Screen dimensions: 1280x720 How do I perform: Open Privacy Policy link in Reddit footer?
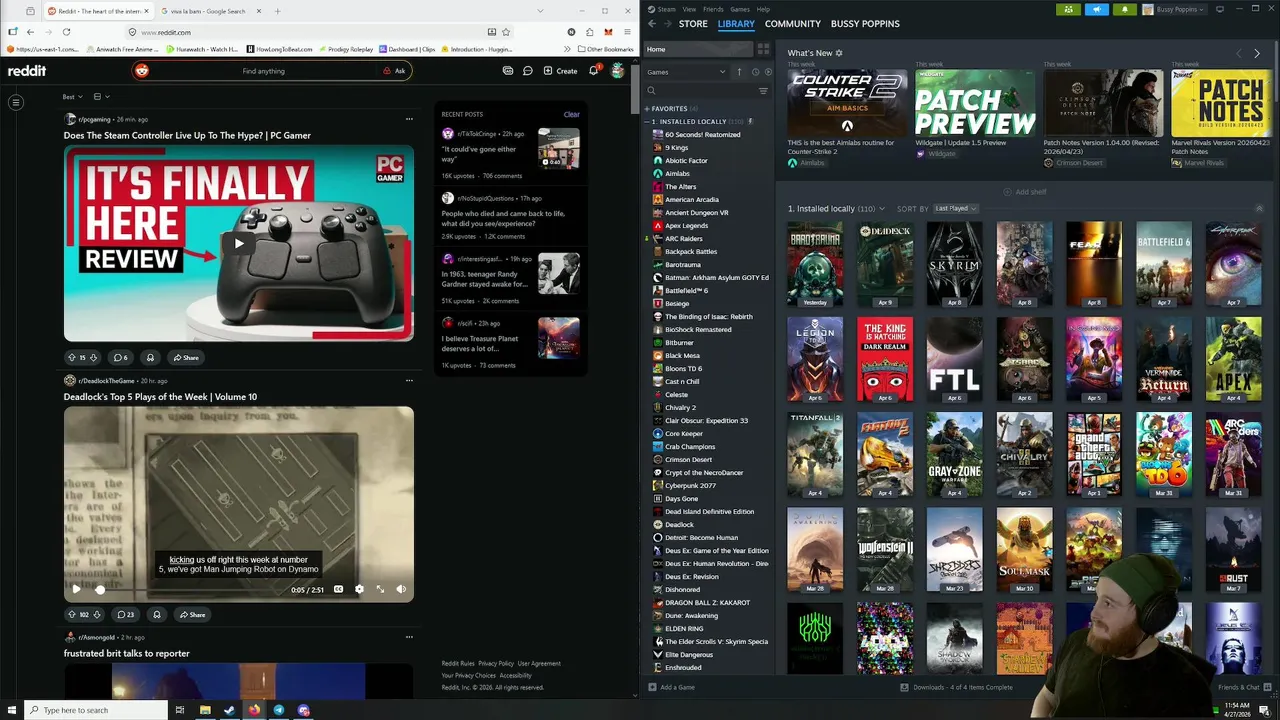point(496,663)
